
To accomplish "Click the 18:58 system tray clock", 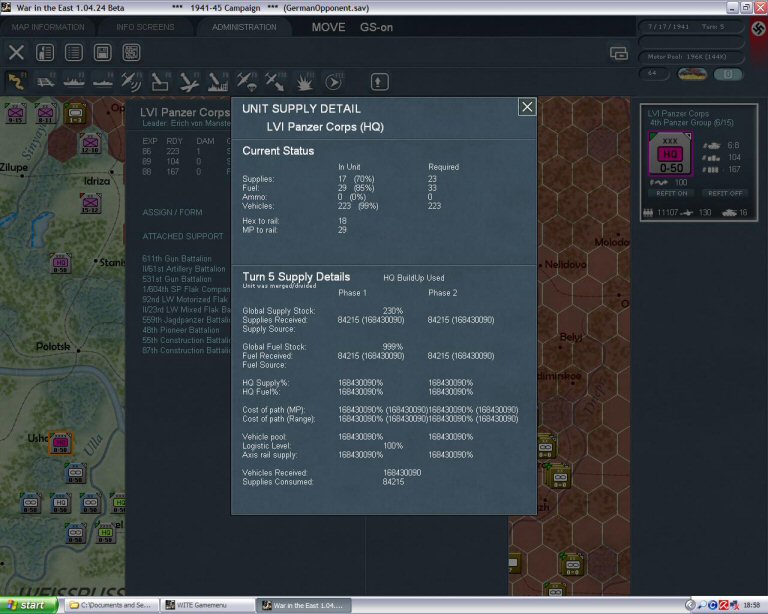I will point(751,605).
